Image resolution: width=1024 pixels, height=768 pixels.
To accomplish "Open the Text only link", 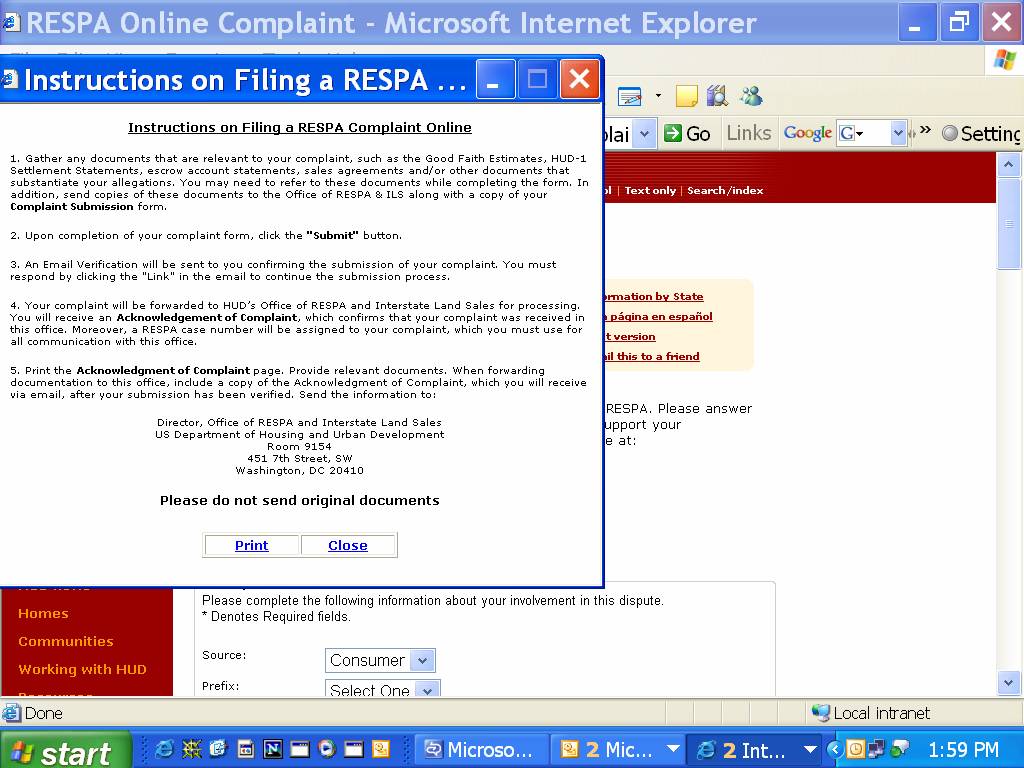I will (650, 191).
